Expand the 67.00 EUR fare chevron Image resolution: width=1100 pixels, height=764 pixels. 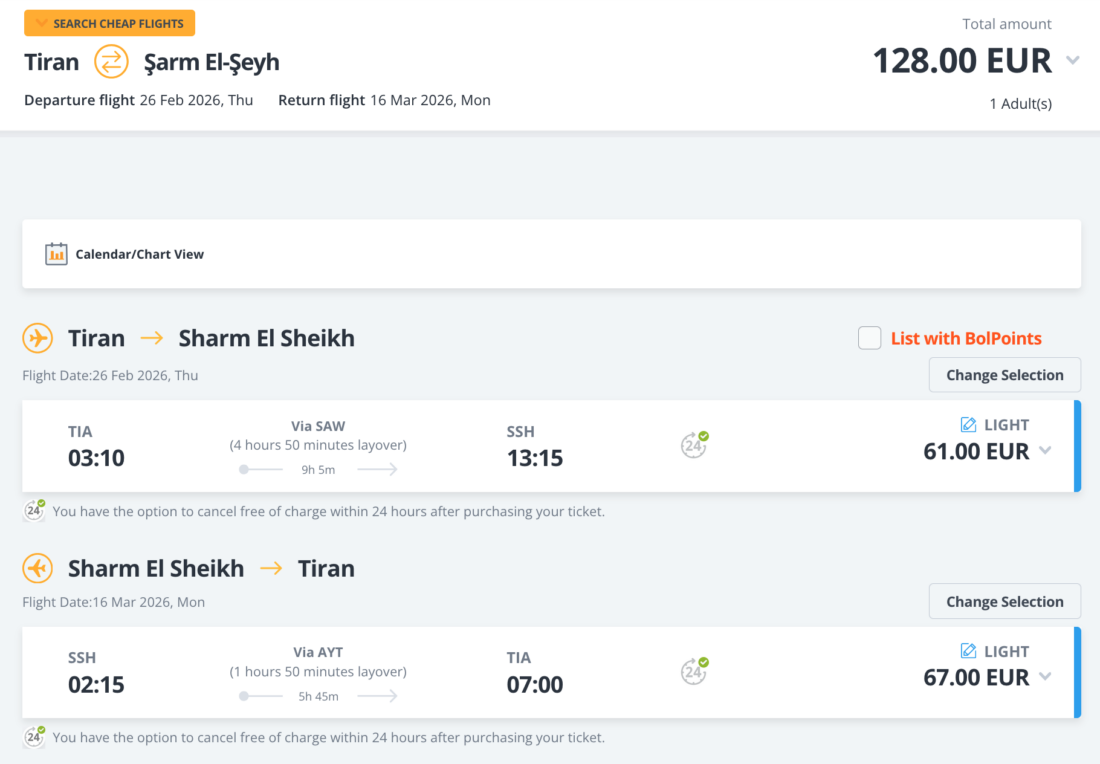(x=1045, y=677)
